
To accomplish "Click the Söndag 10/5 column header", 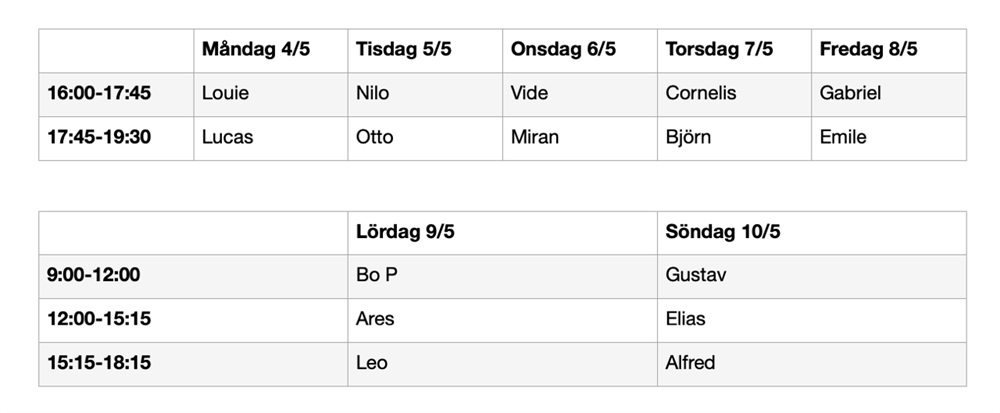I will [x=722, y=233].
